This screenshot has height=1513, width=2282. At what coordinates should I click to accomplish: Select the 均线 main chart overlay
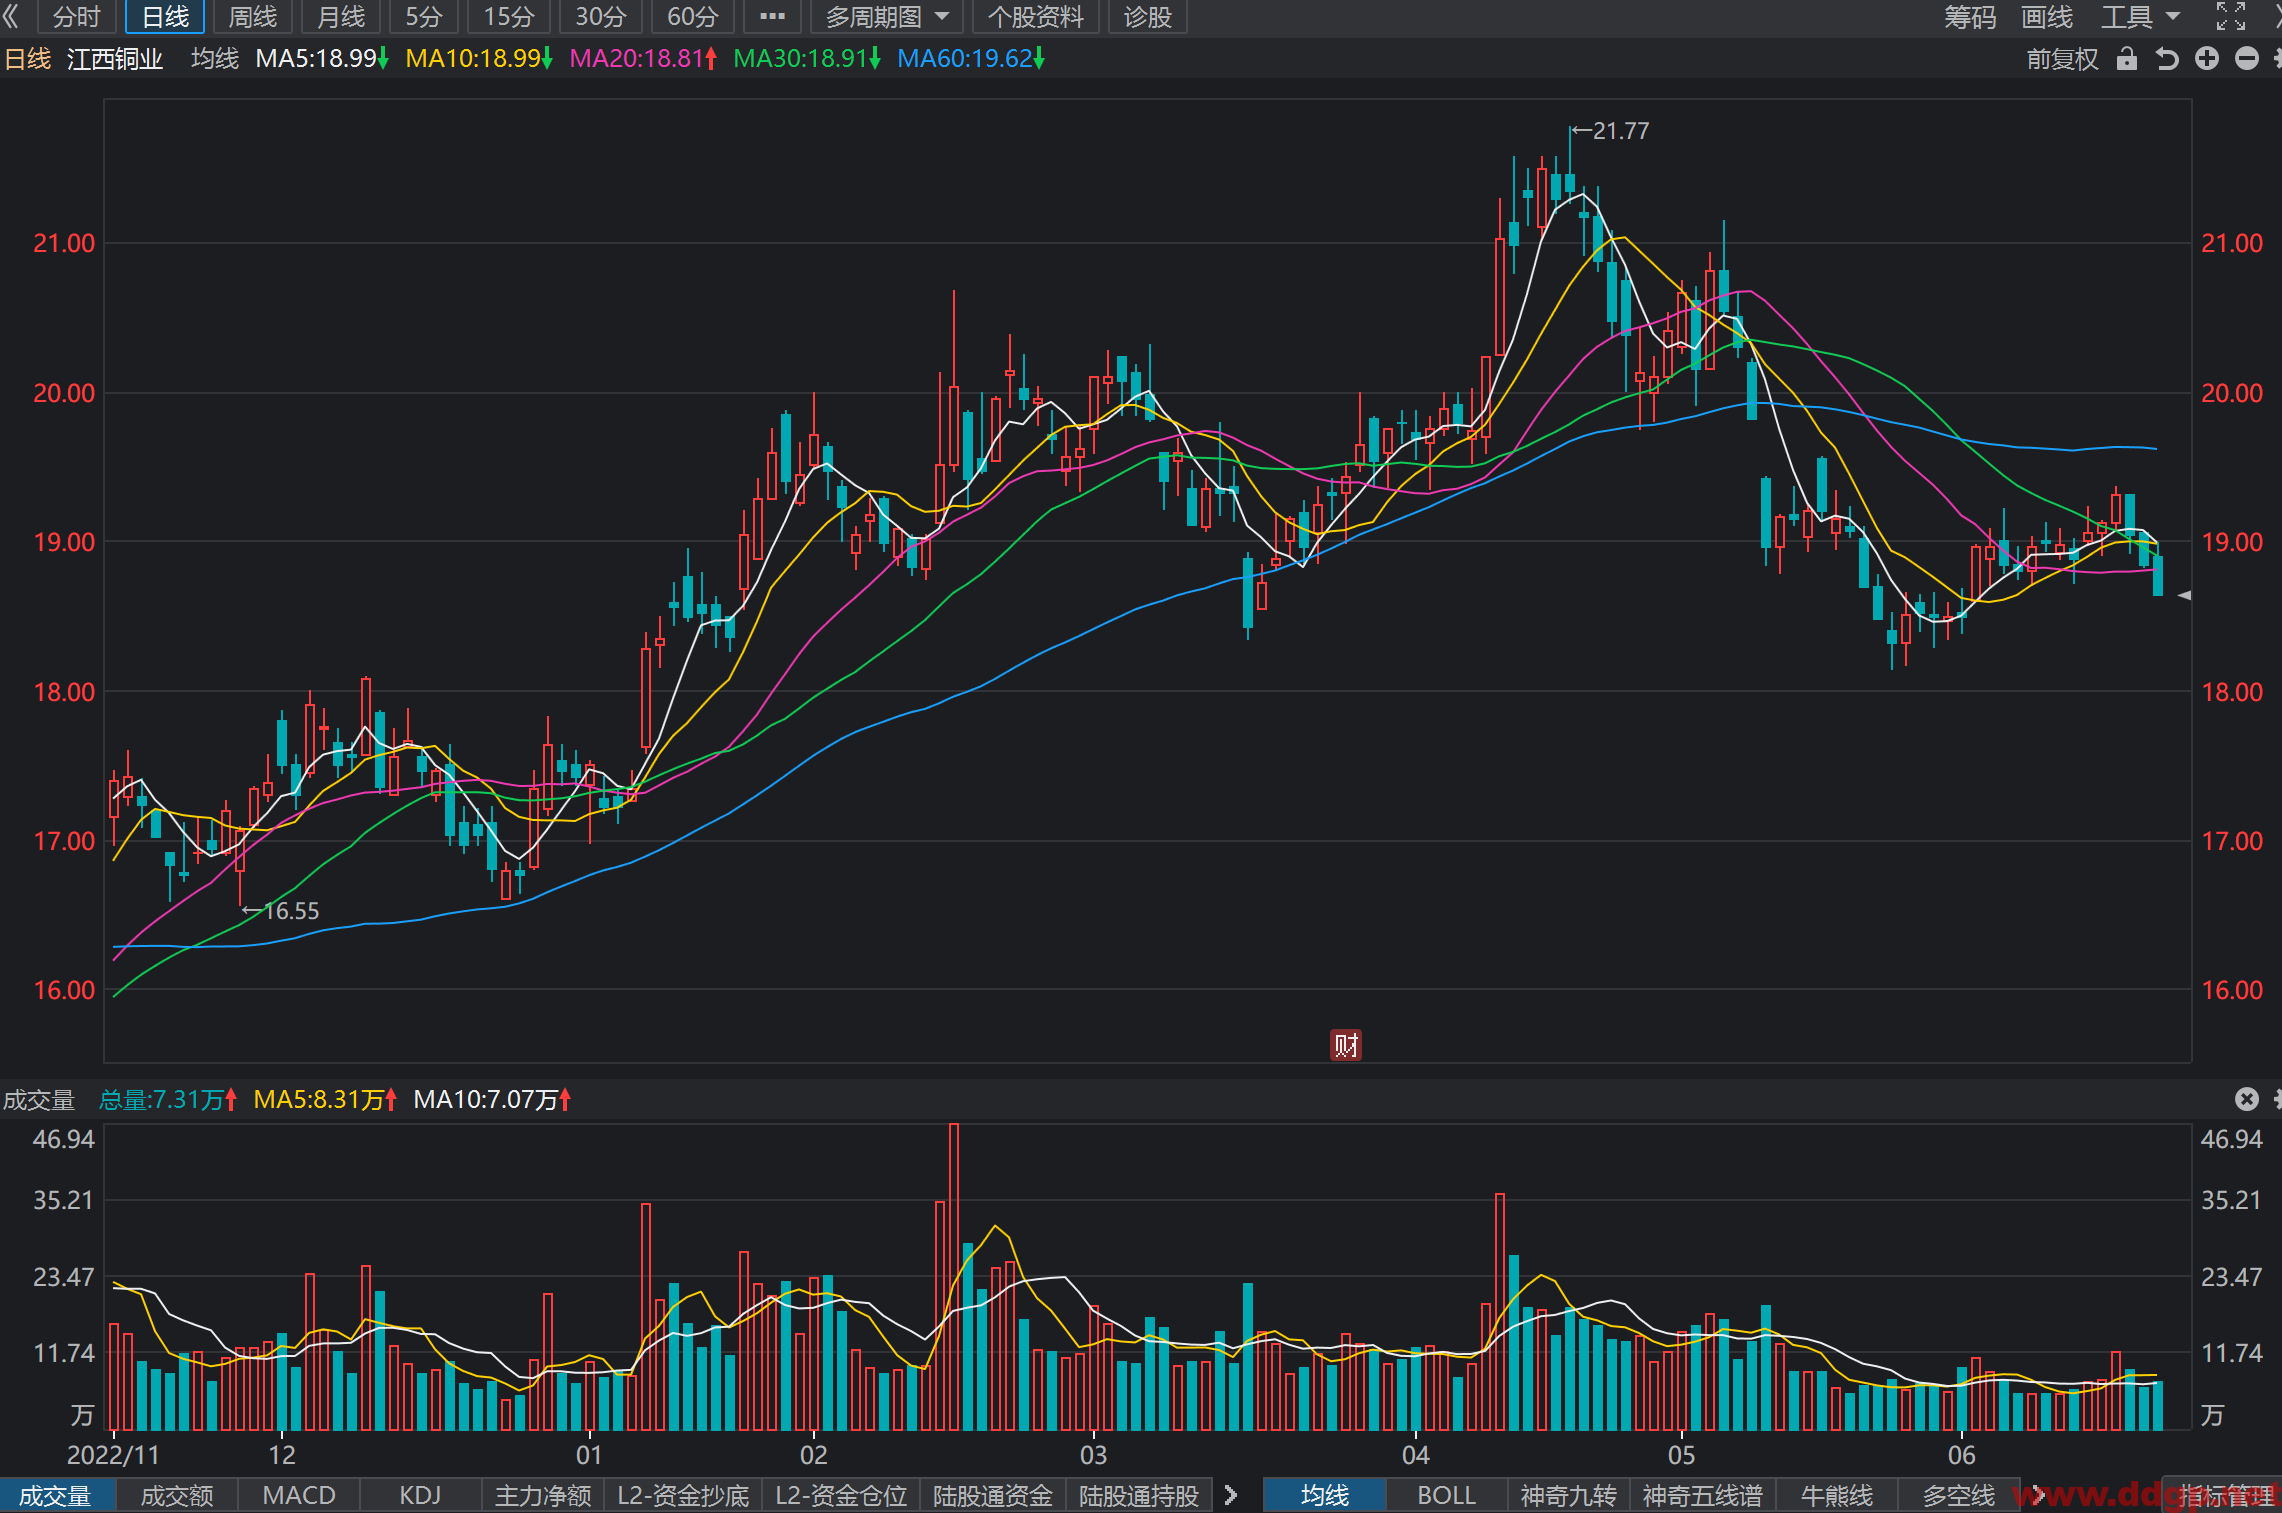[1325, 1495]
